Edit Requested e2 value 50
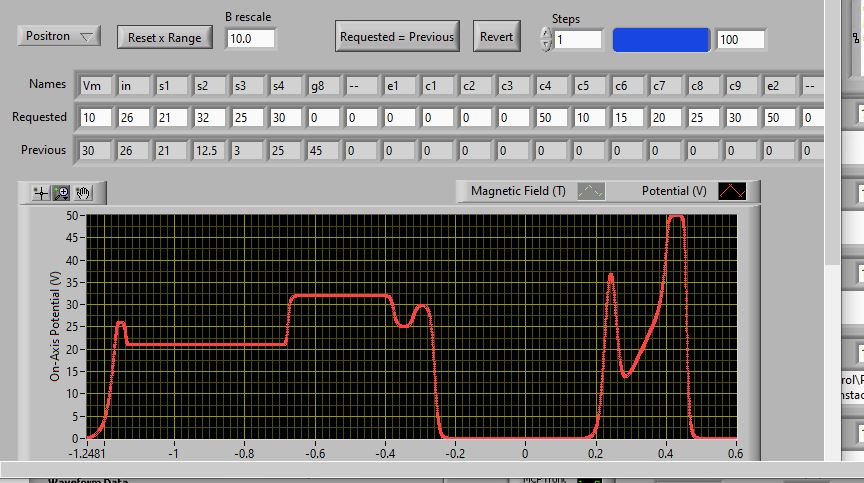Image resolution: width=864 pixels, height=483 pixels. click(x=780, y=117)
